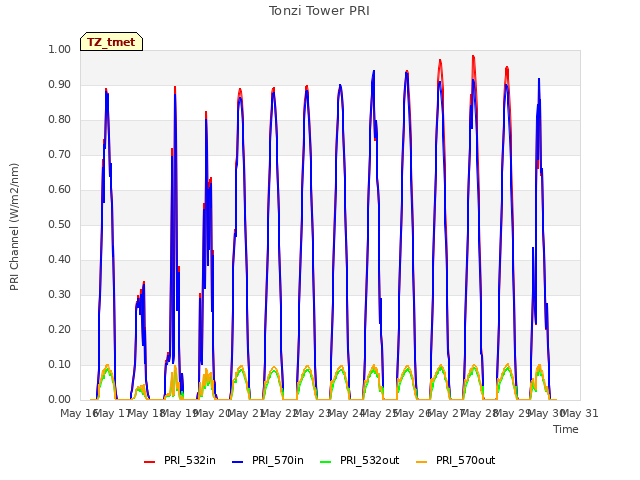Click the 0.20 y-axis tick label
This screenshot has height=480, width=640.
point(60,329)
